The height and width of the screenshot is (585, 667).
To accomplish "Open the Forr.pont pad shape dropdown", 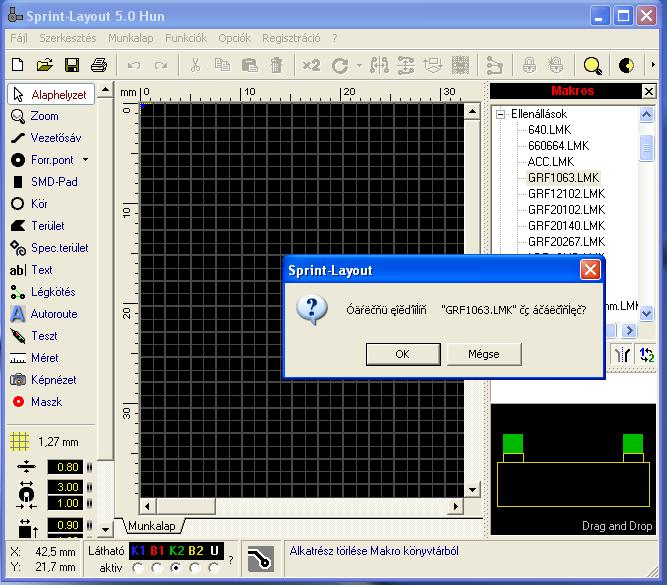I will (86, 160).
